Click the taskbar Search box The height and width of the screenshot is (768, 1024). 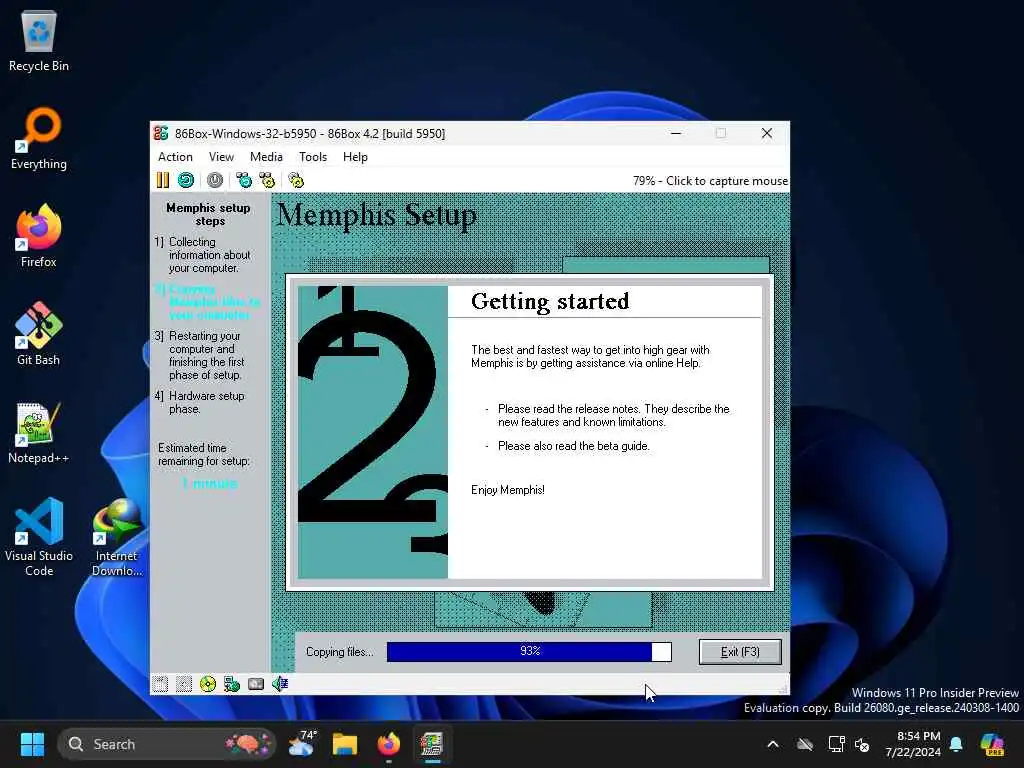pos(167,744)
